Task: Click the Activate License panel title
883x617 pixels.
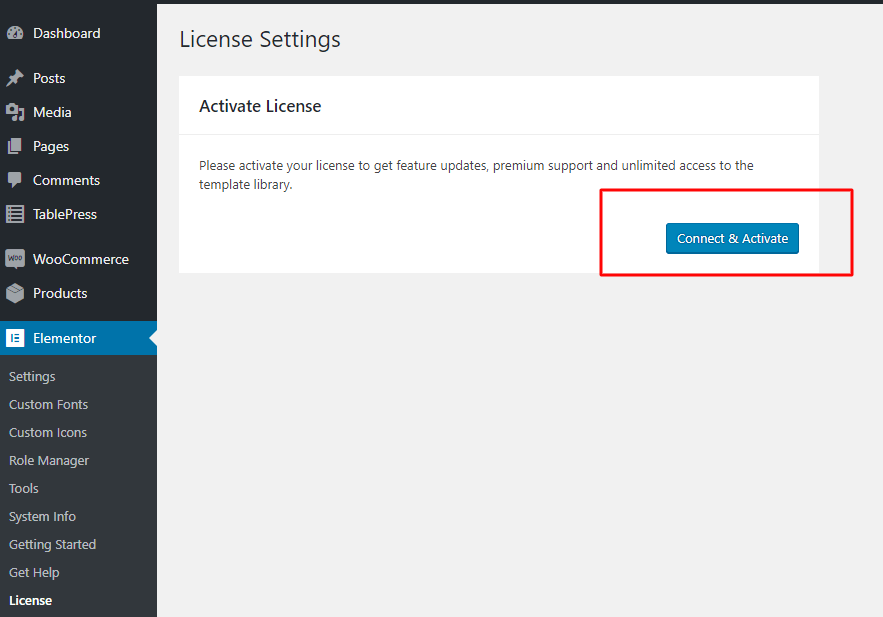Action: point(260,106)
